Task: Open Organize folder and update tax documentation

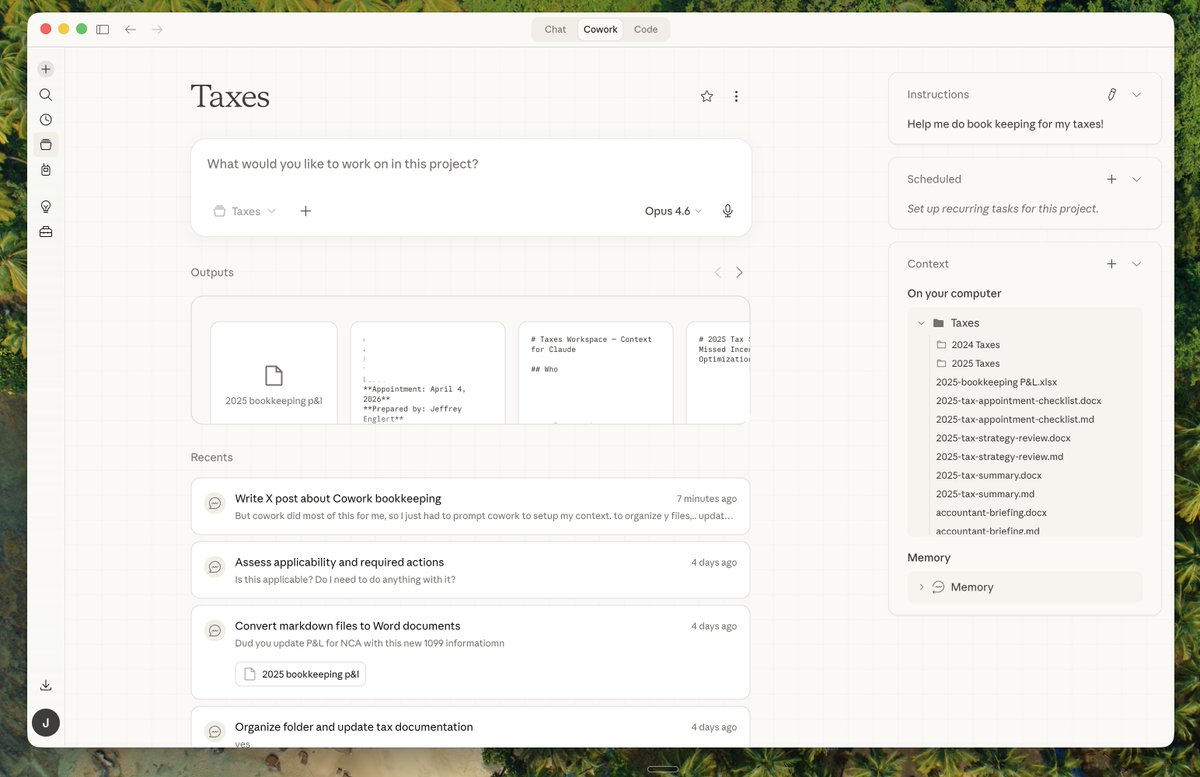Action: (x=470, y=727)
